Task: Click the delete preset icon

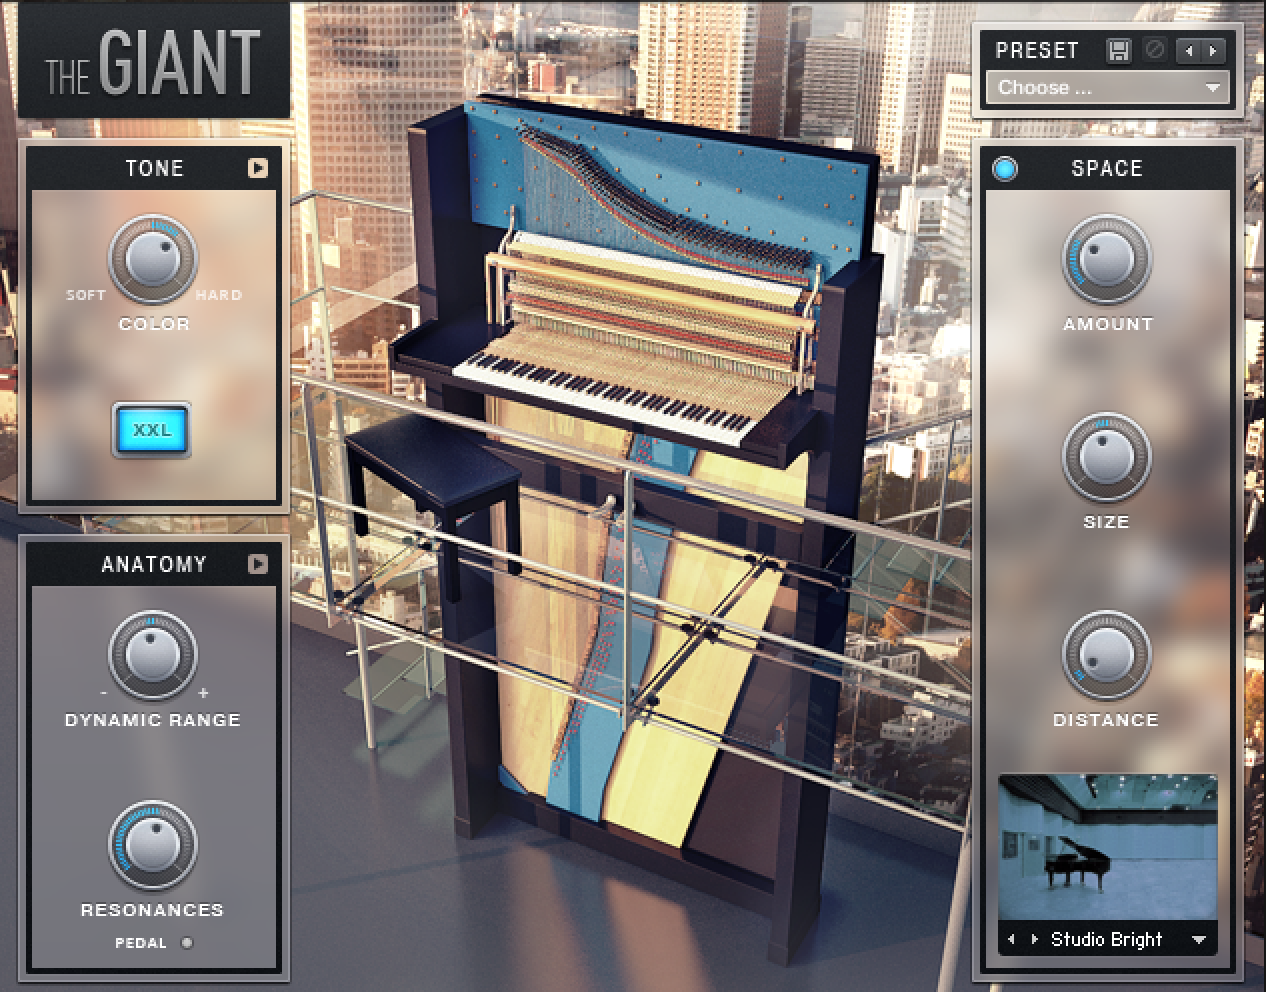Action: pos(1155,50)
